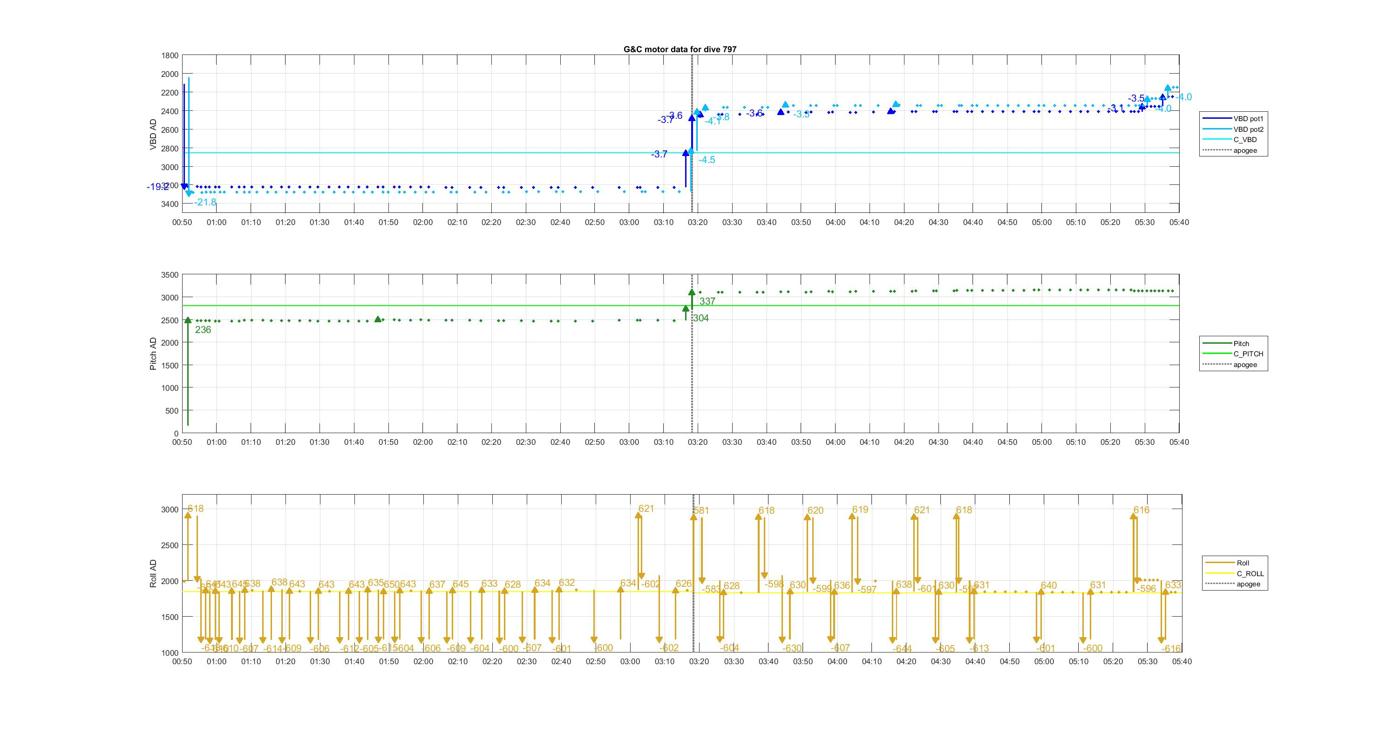Click the '-4.5' label in VBD plot
Viewport: 1400px width, 733px height.
click(x=706, y=160)
